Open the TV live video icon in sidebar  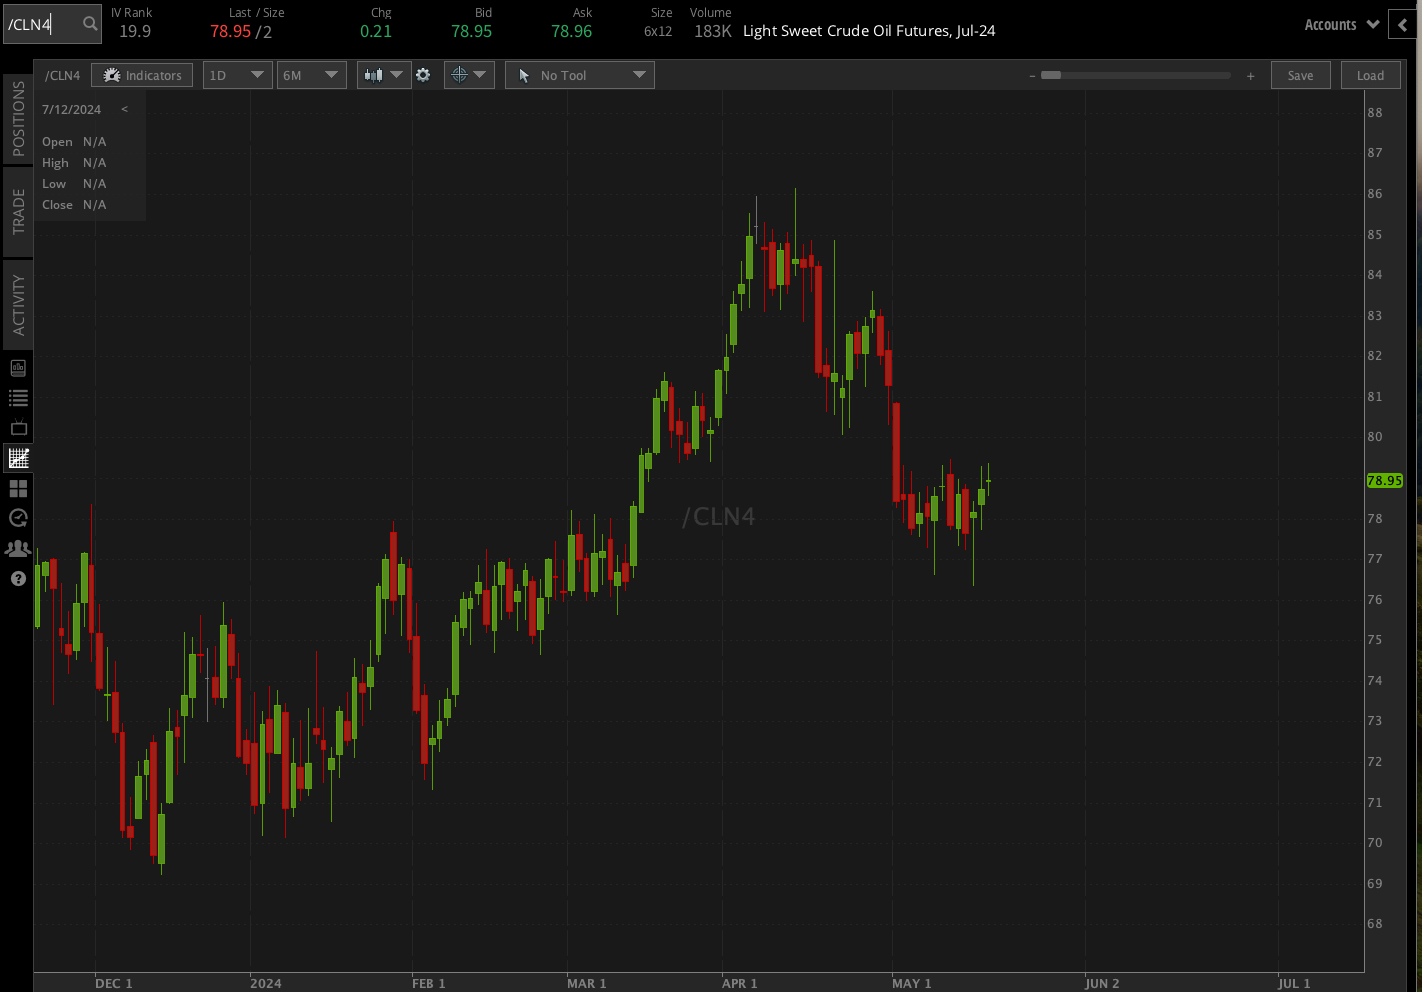coord(18,428)
